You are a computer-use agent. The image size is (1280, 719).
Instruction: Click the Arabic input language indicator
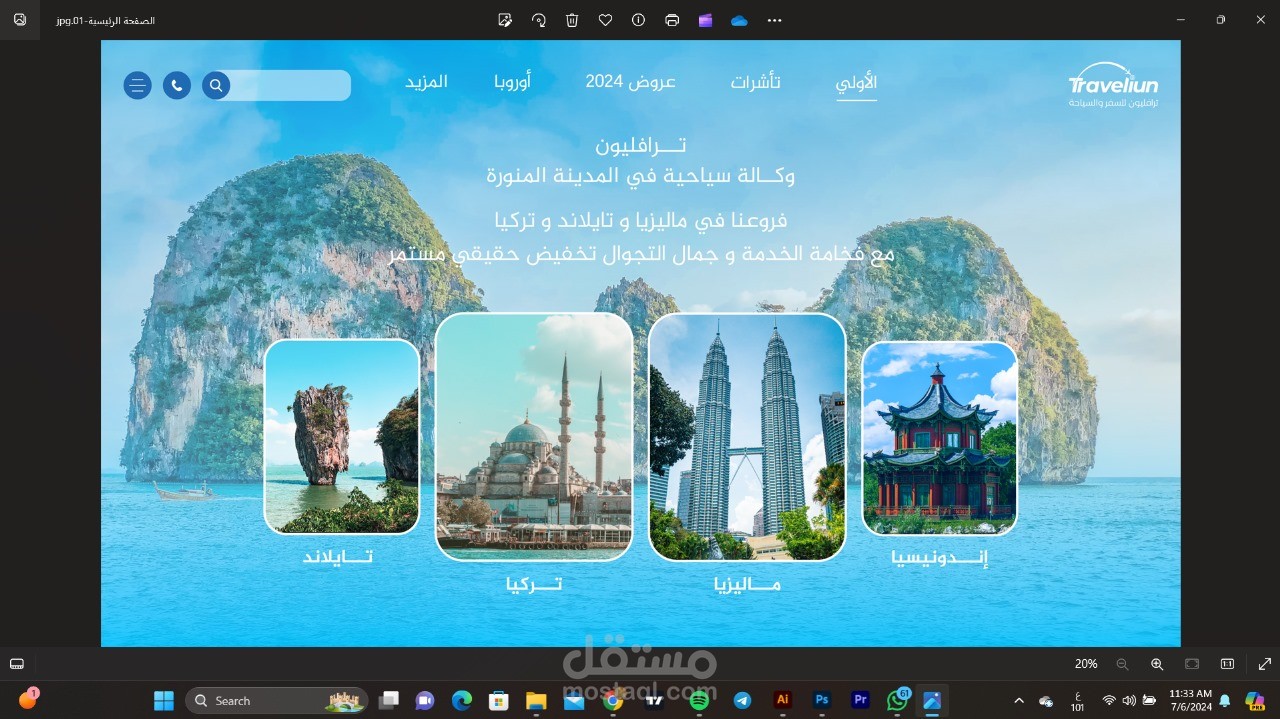click(x=1077, y=701)
